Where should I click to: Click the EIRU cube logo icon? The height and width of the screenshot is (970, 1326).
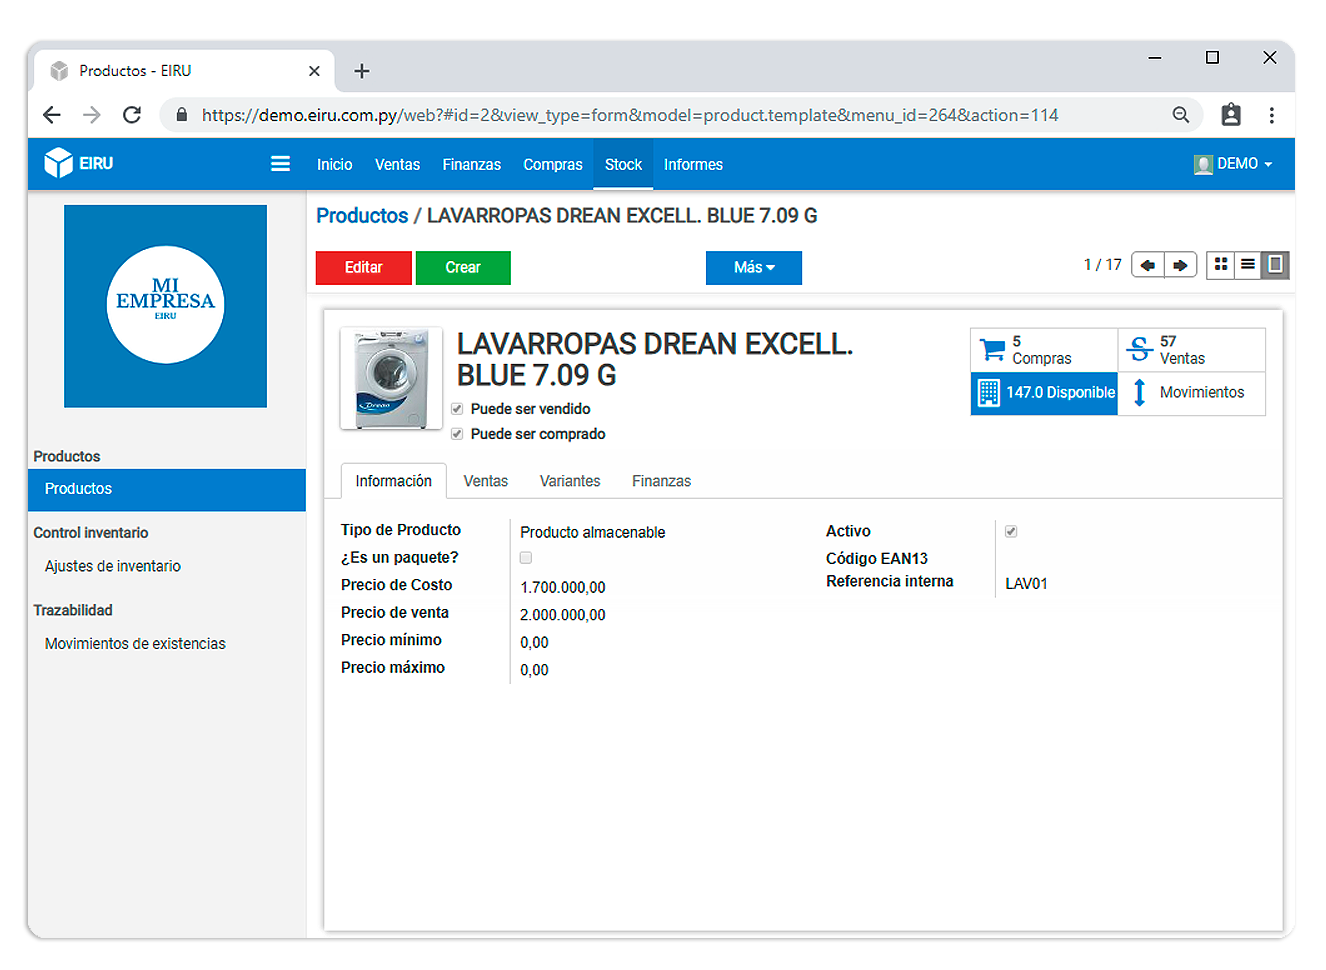pyautogui.click(x=59, y=162)
